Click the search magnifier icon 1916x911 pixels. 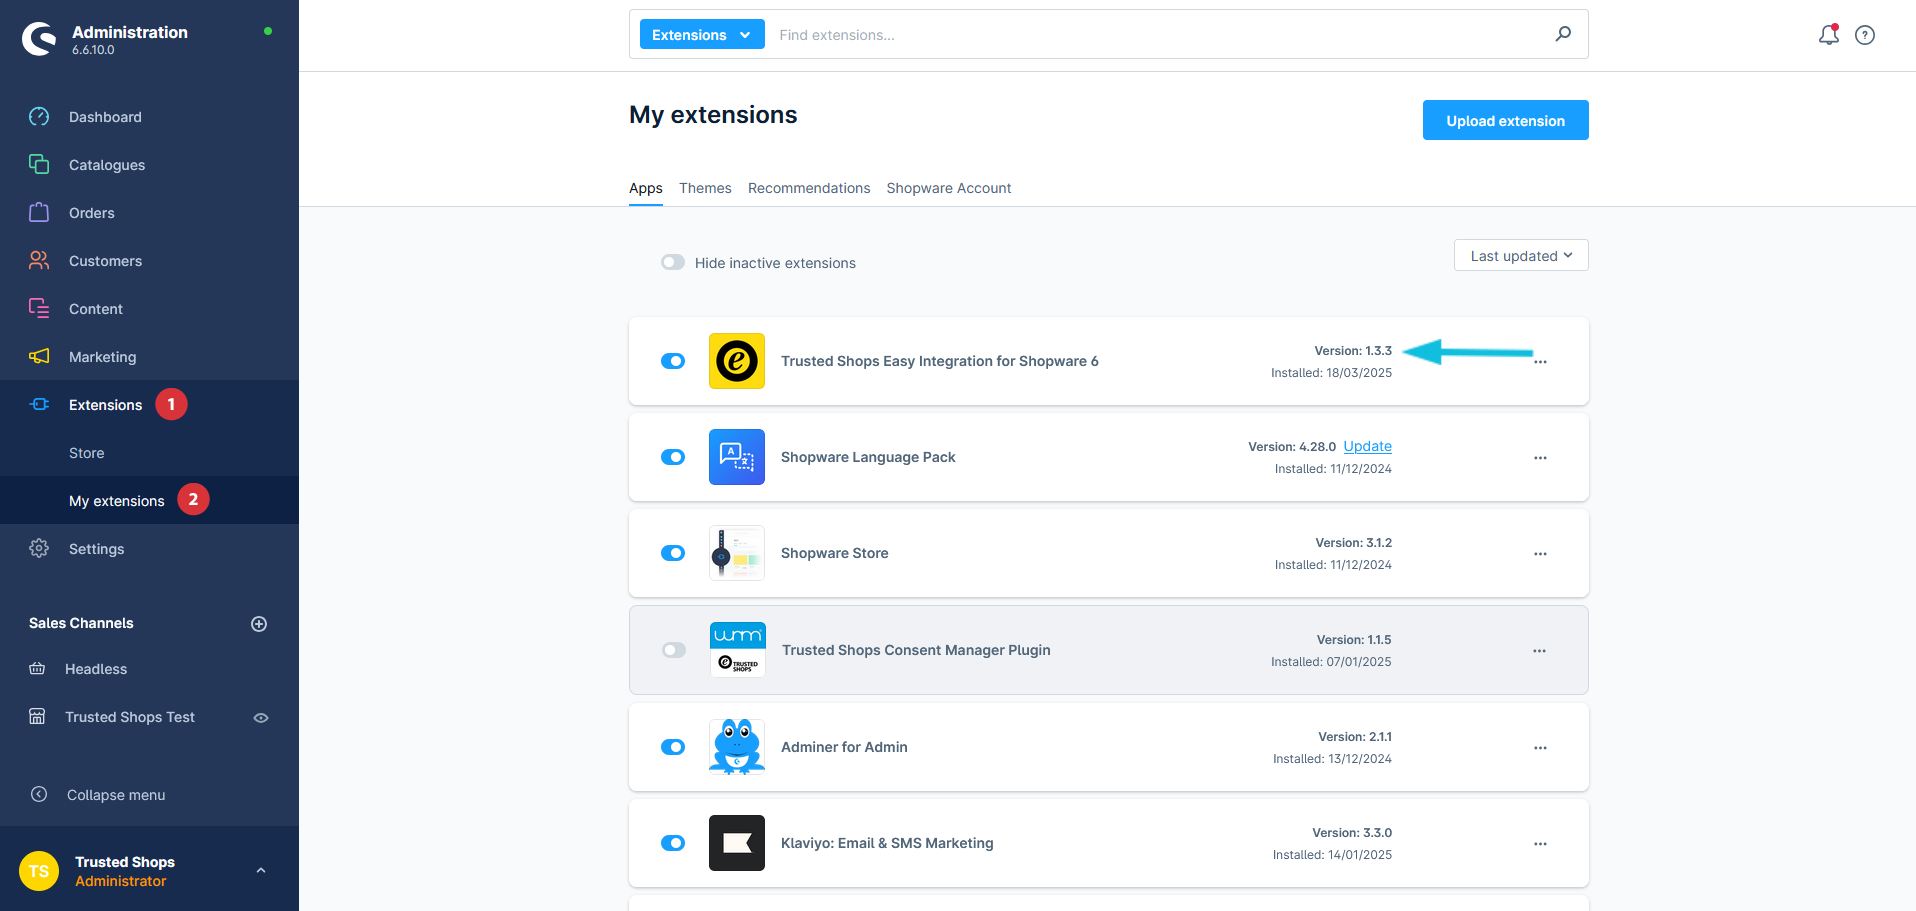pos(1562,33)
